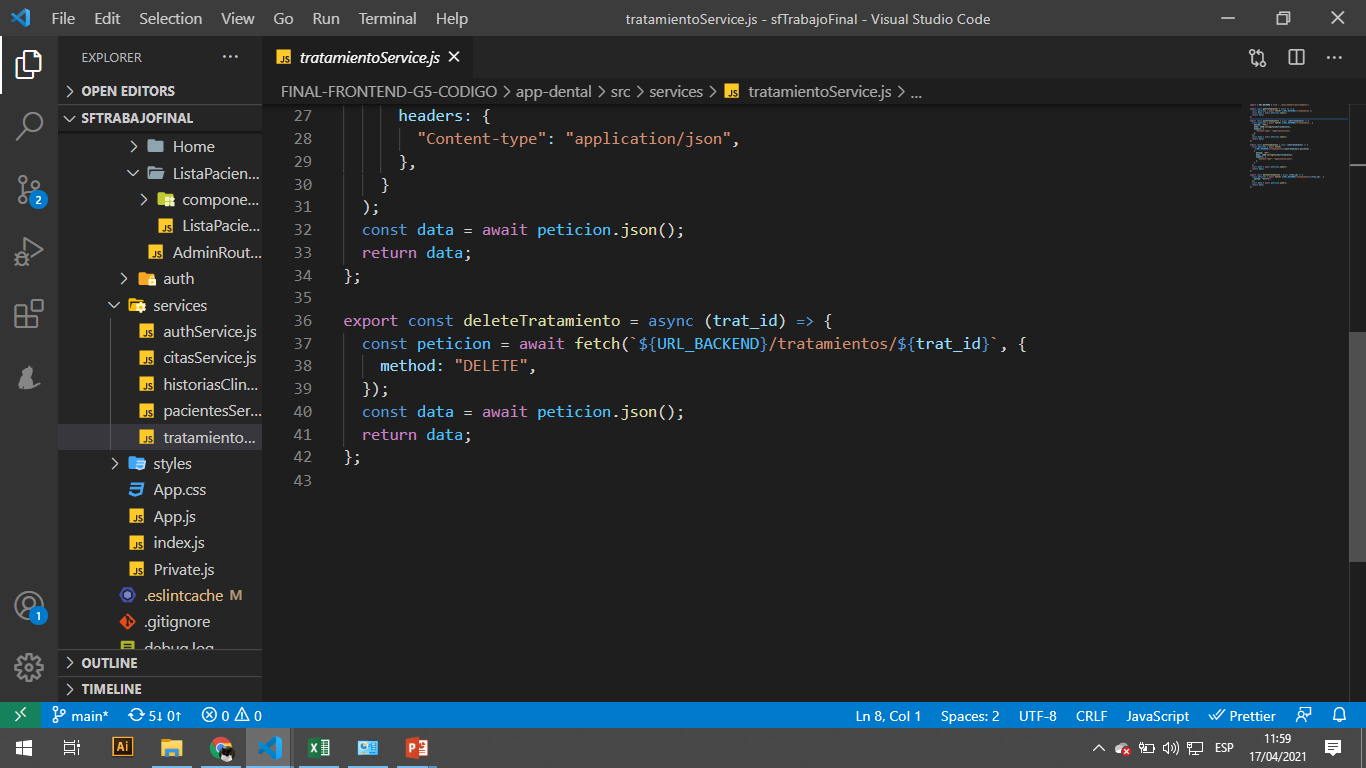The height and width of the screenshot is (768, 1366).
Task: Open the Selection menu
Action: pos(170,18)
